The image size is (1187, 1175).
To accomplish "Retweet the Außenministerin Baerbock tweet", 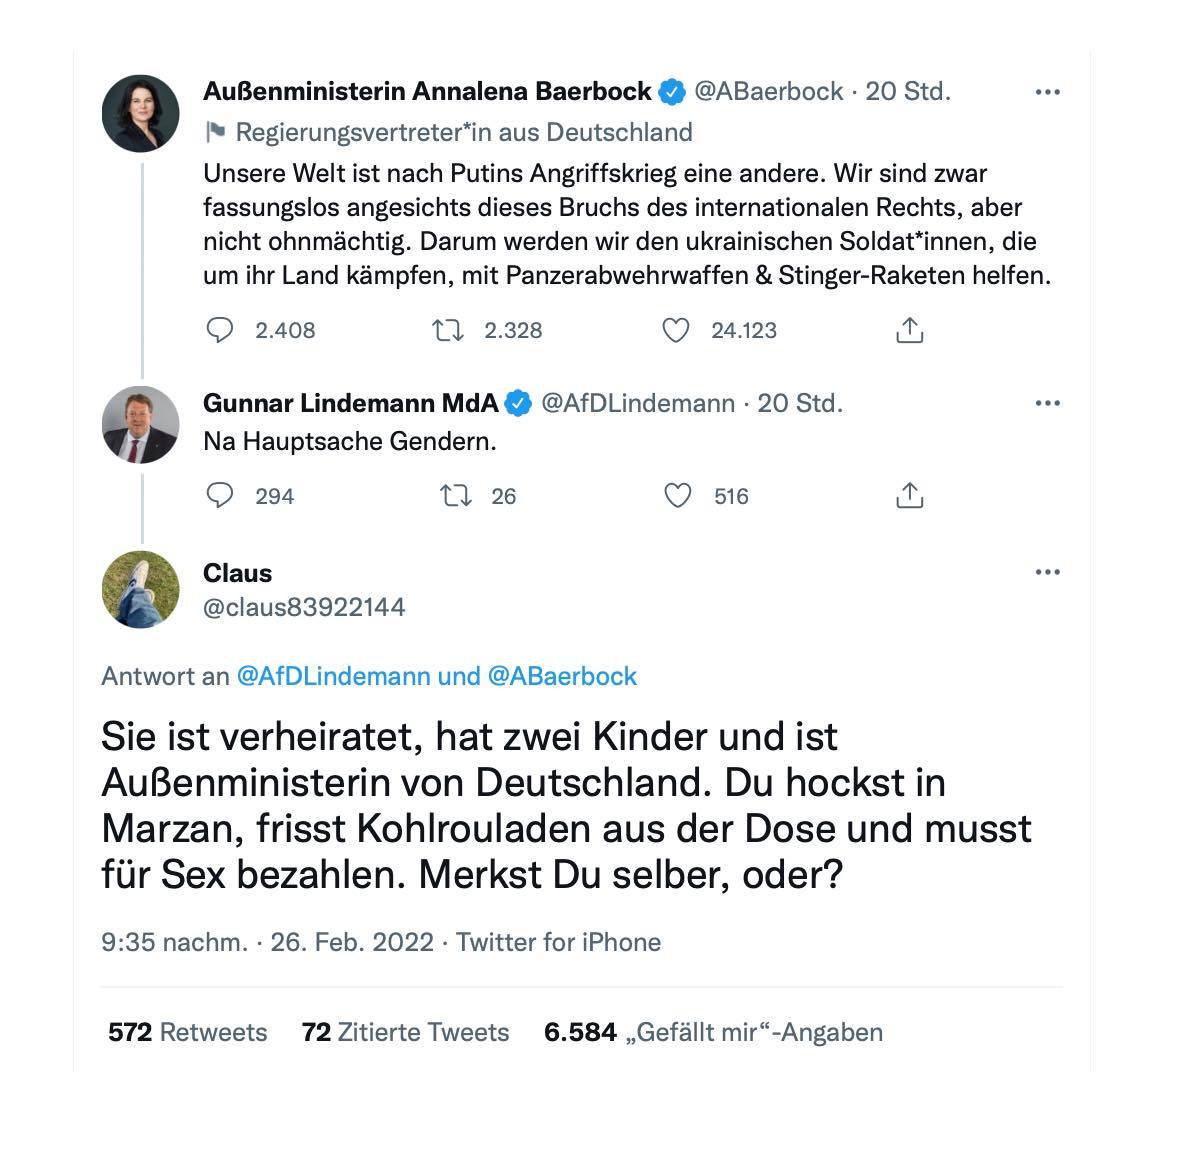I will tap(447, 330).
